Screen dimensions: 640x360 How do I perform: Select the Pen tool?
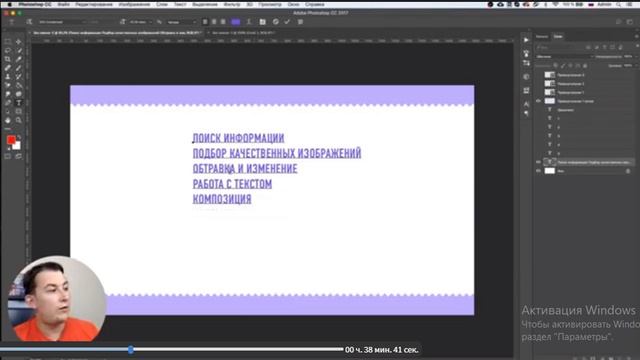point(8,103)
